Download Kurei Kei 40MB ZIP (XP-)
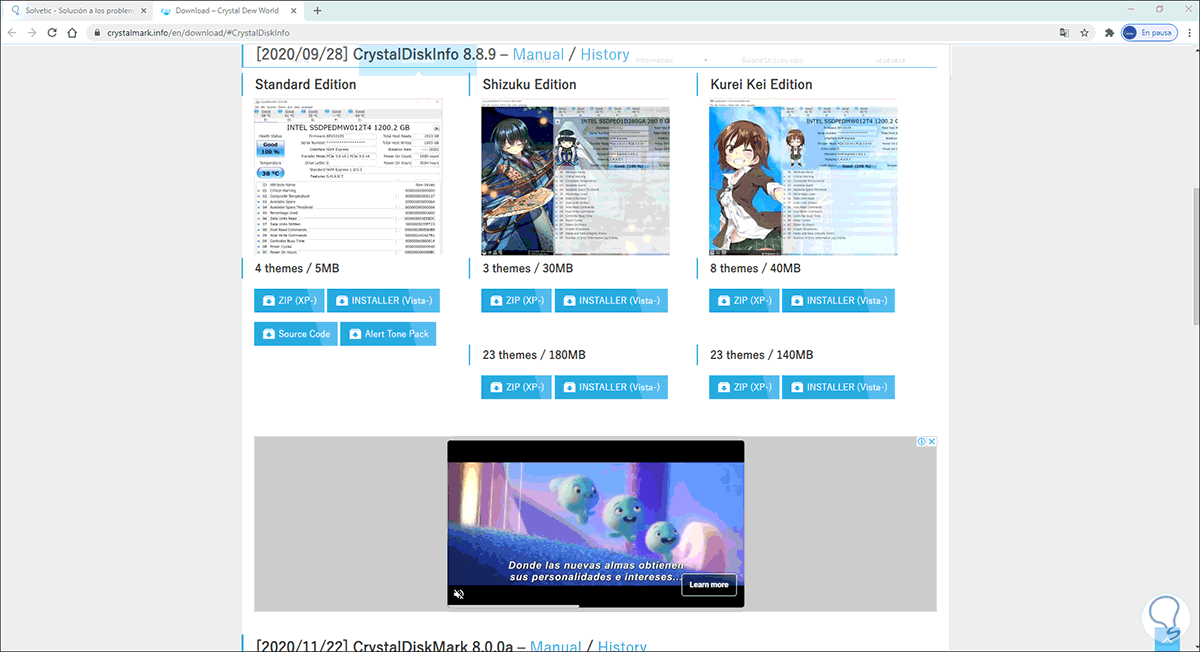 [743, 301]
